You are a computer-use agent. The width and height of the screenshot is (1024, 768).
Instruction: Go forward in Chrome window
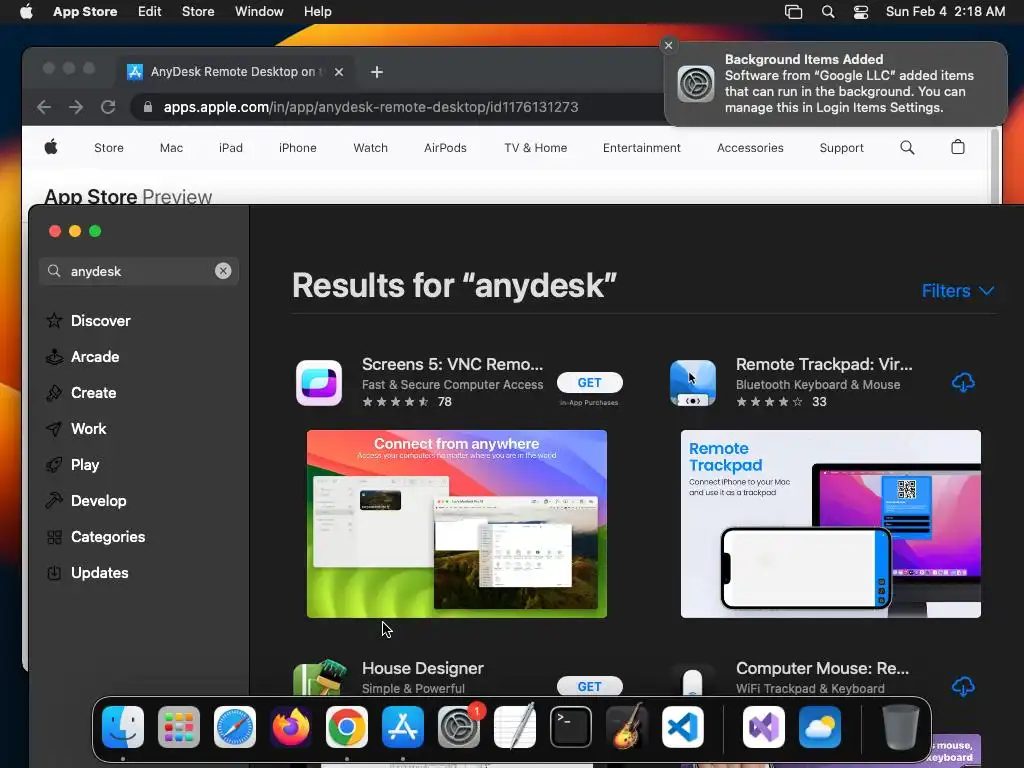click(76, 107)
